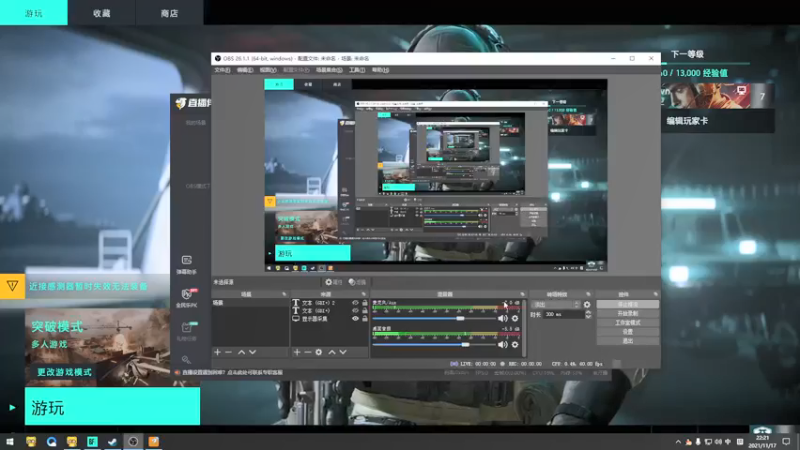Move scene up with the Scenes panel up arrow
This screenshot has width=800, height=450.
coord(241,352)
